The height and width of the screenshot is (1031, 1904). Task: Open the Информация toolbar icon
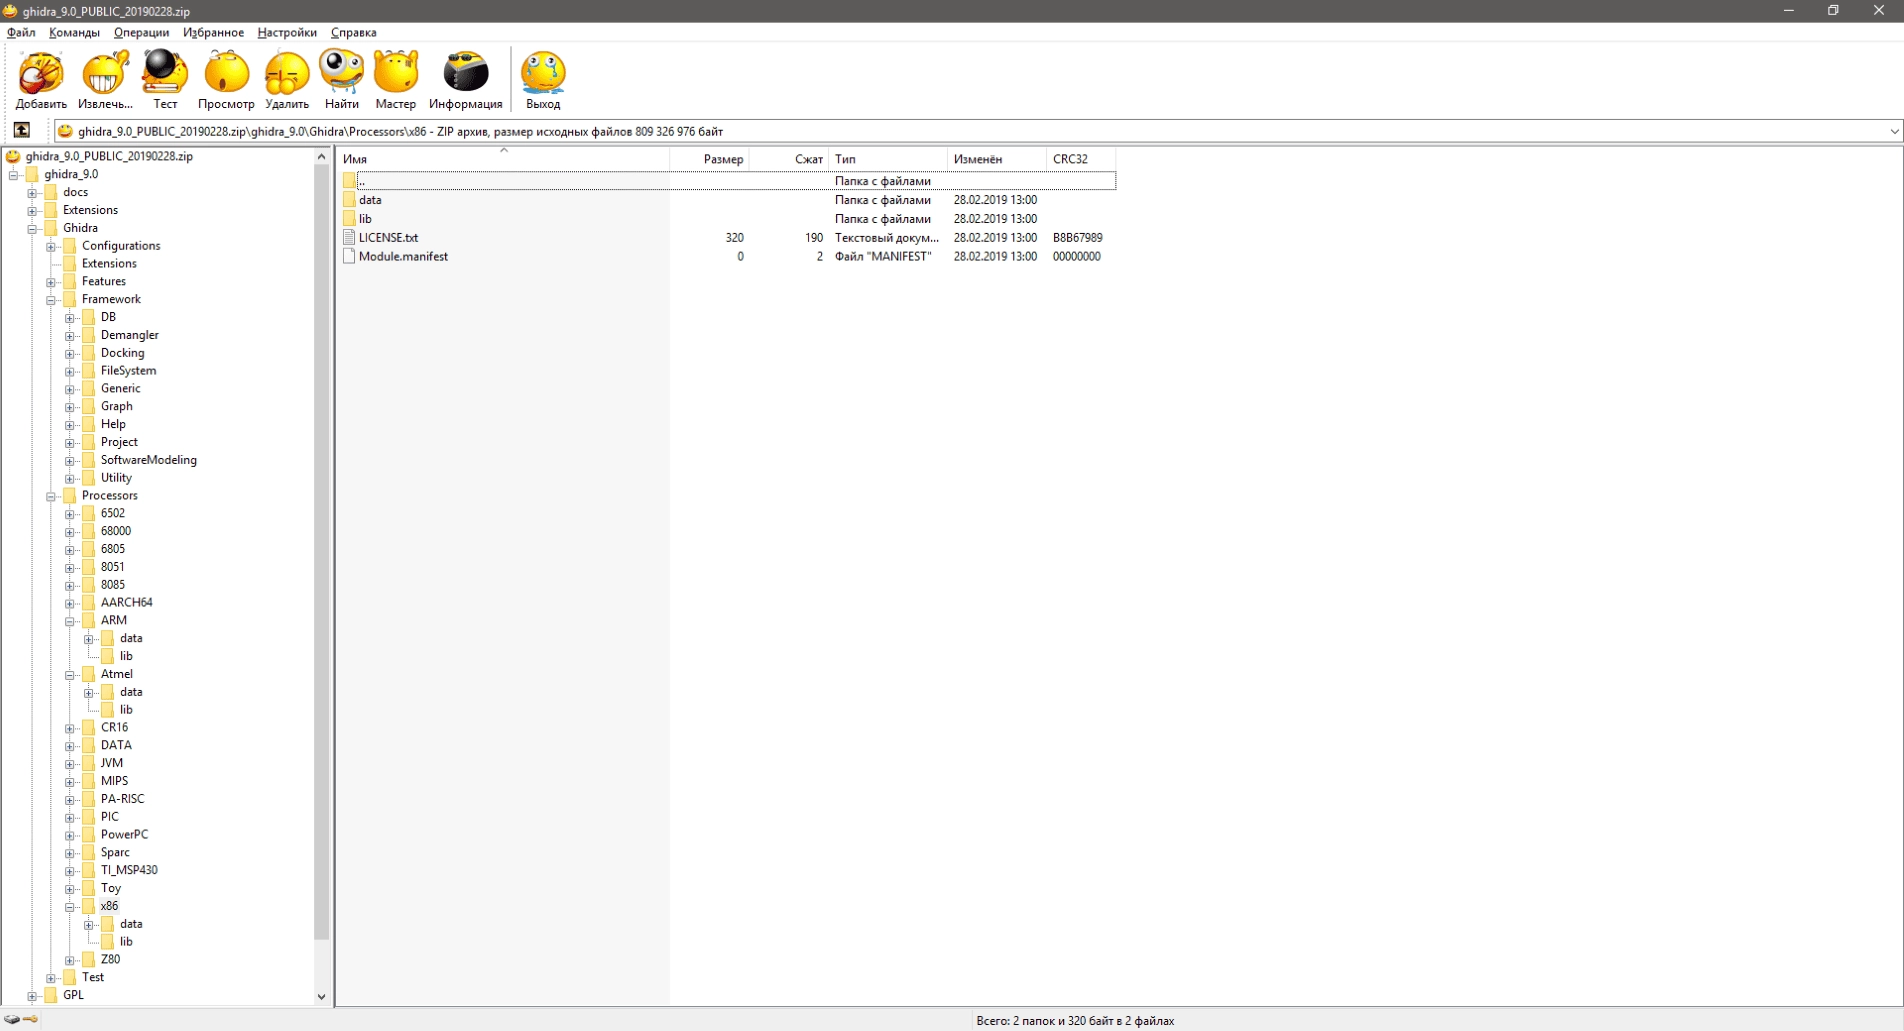[x=465, y=80]
